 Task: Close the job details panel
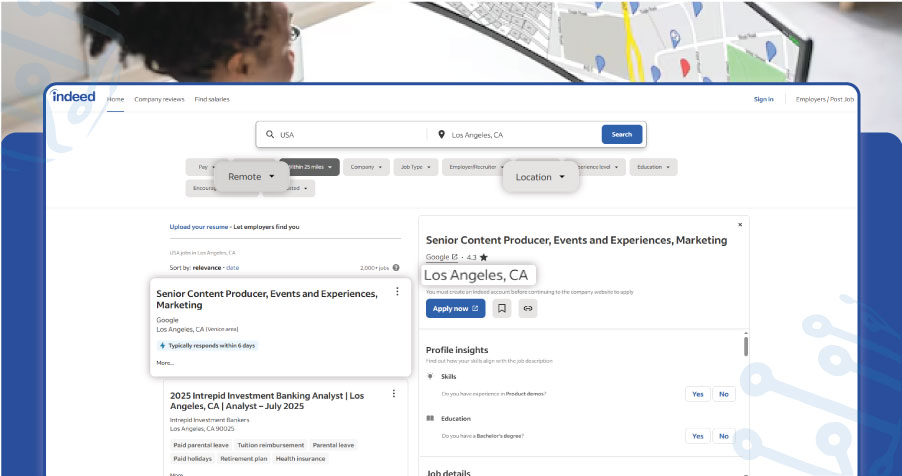[x=740, y=225]
